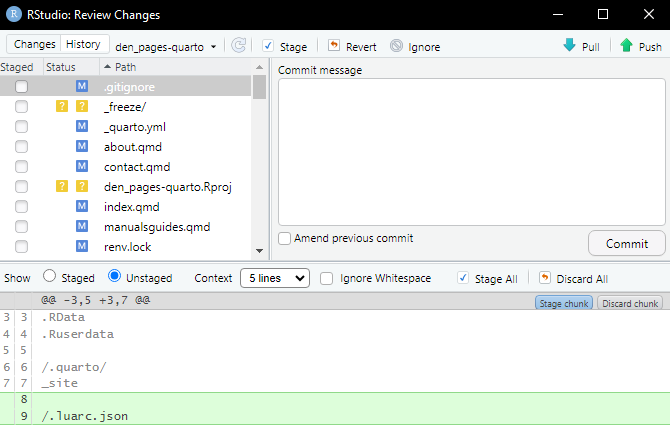Click the Discard All icon
Image resolution: width=670 pixels, height=440 pixels.
(x=545, y=278)
